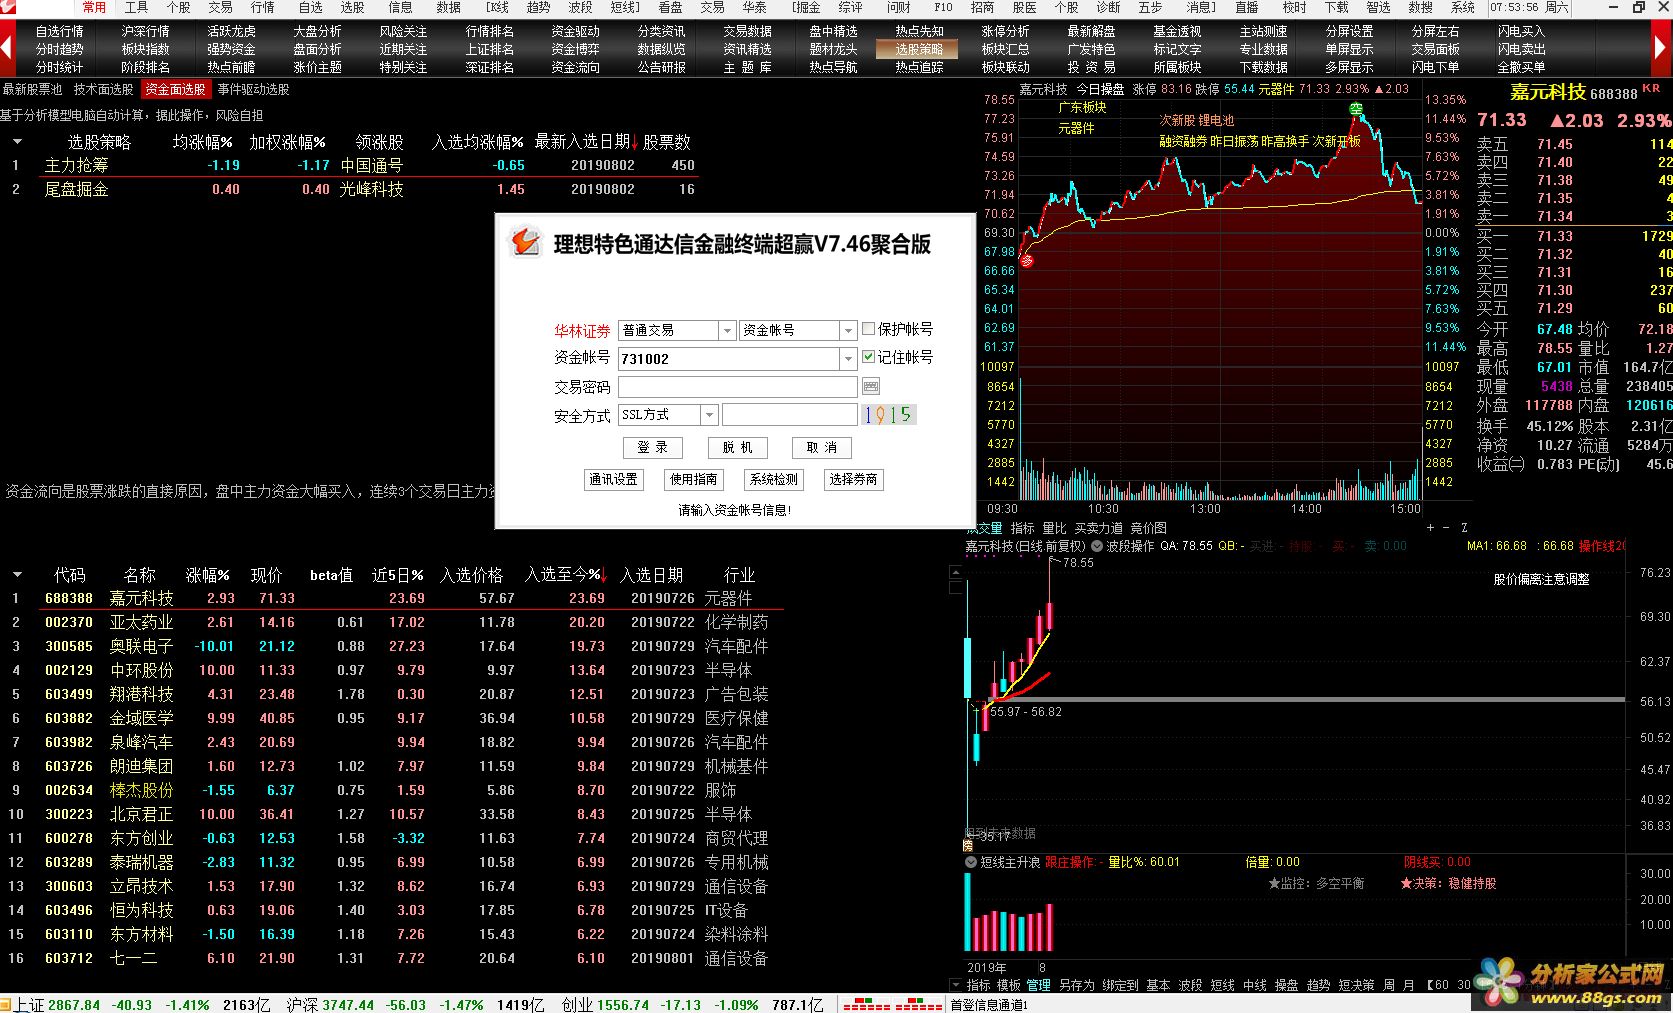Click 分屏设置 in the top toolbar
Screen dimensions: 1673x1013
[x=1349, y=31]
